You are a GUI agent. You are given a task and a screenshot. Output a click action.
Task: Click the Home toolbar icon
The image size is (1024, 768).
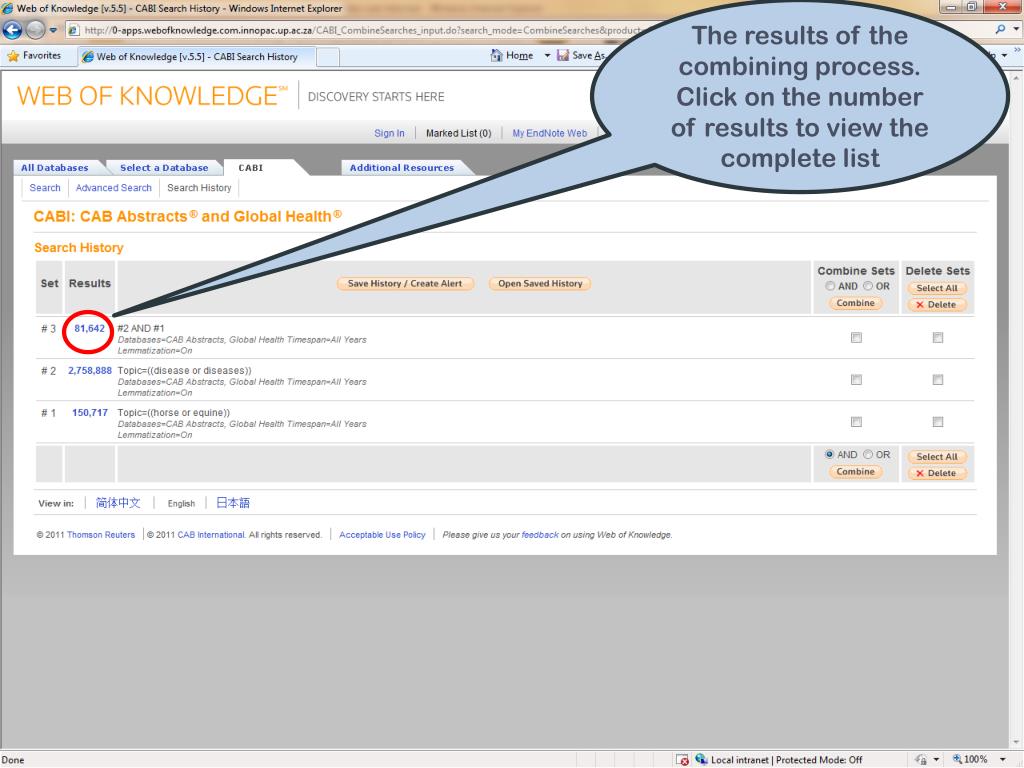pos(496,56)
